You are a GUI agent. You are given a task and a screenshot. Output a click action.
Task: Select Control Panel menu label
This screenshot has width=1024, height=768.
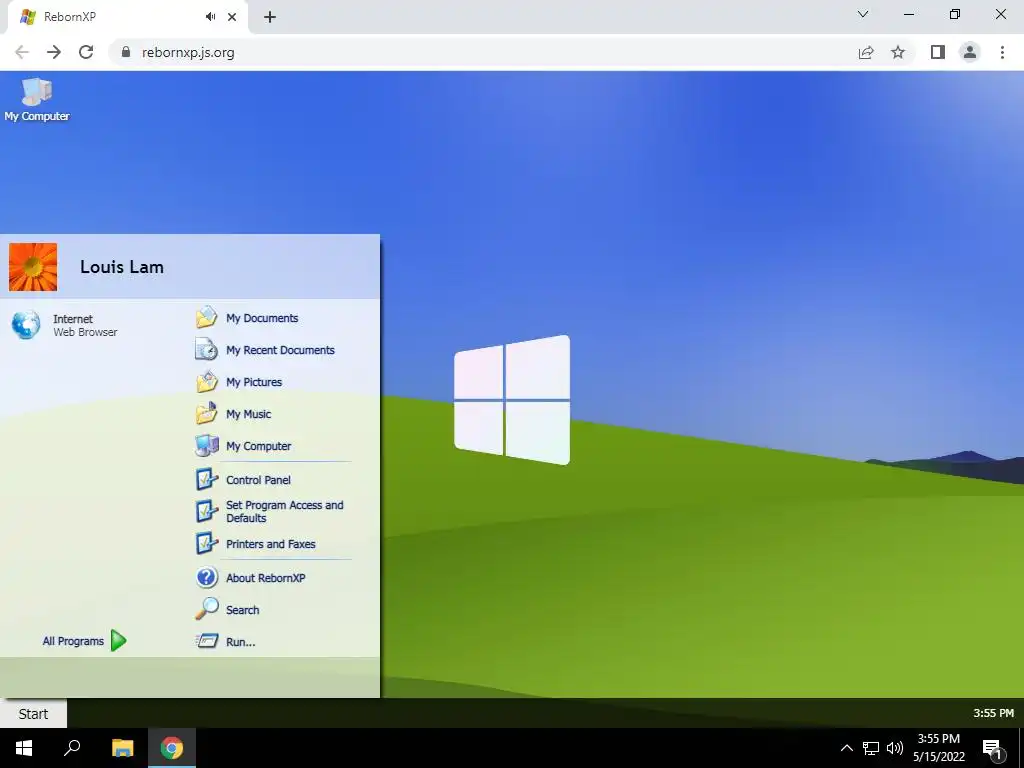pos(258,480)
